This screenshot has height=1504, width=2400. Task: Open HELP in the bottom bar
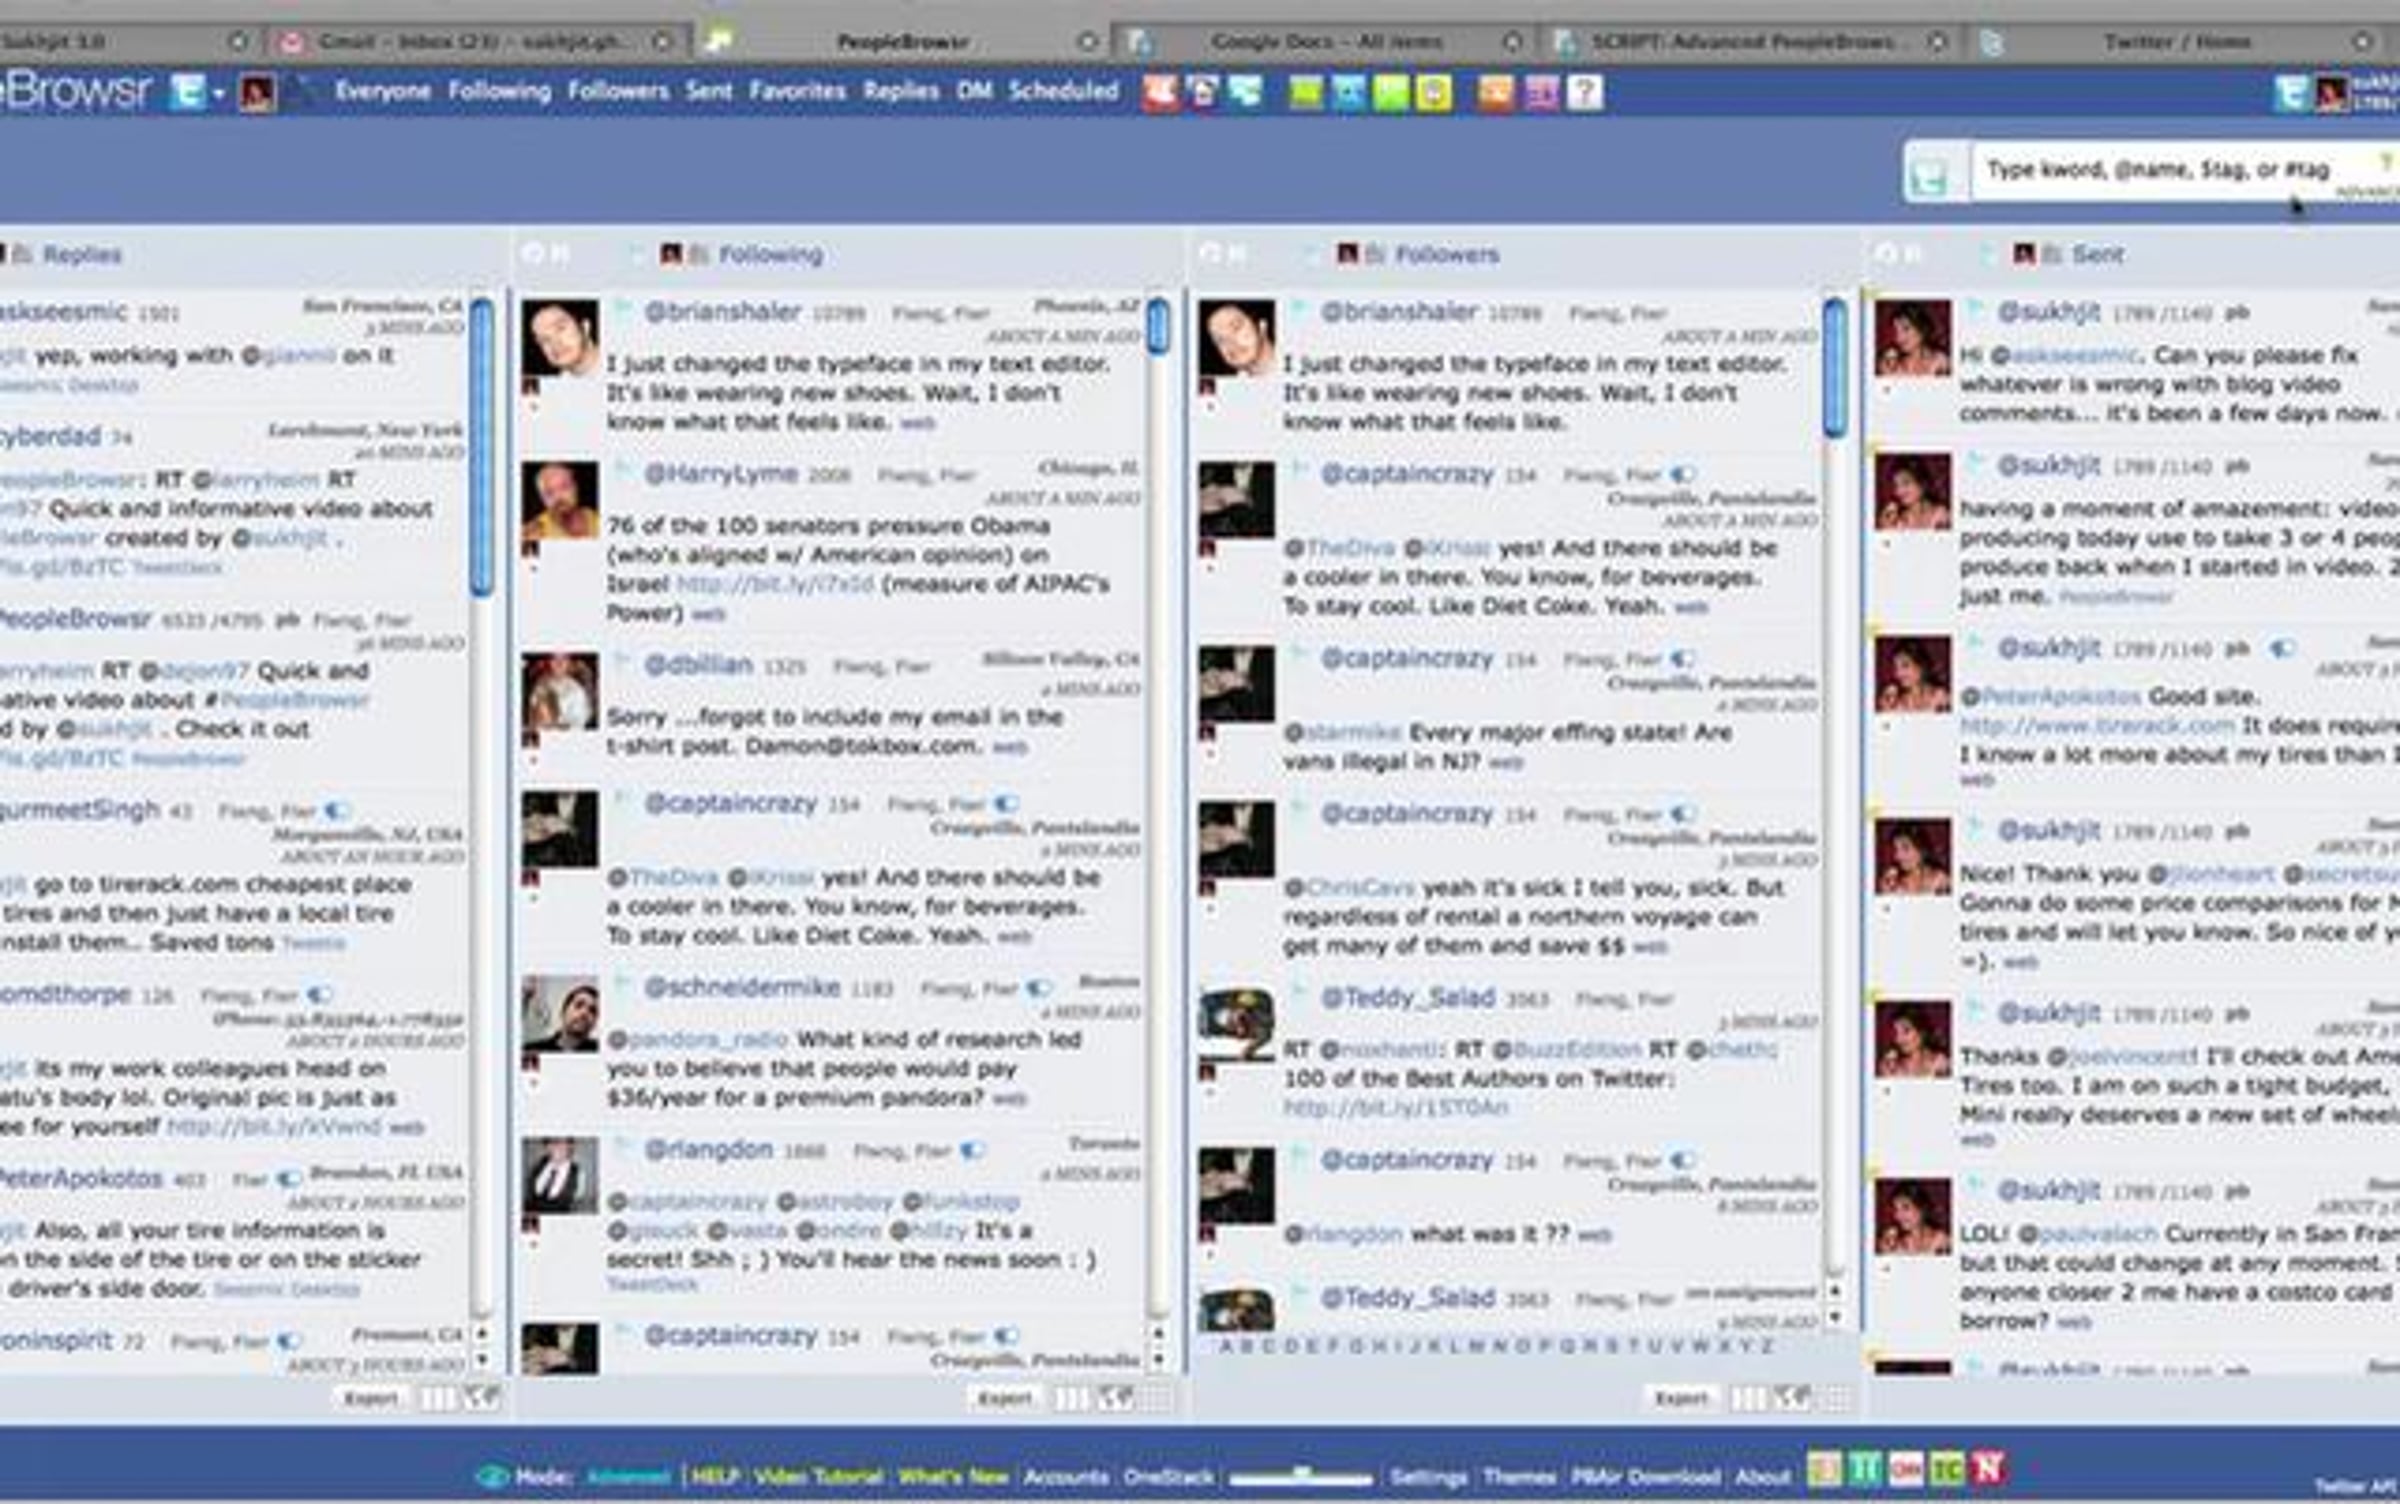pyautogui.click(x=716, y=1476)
